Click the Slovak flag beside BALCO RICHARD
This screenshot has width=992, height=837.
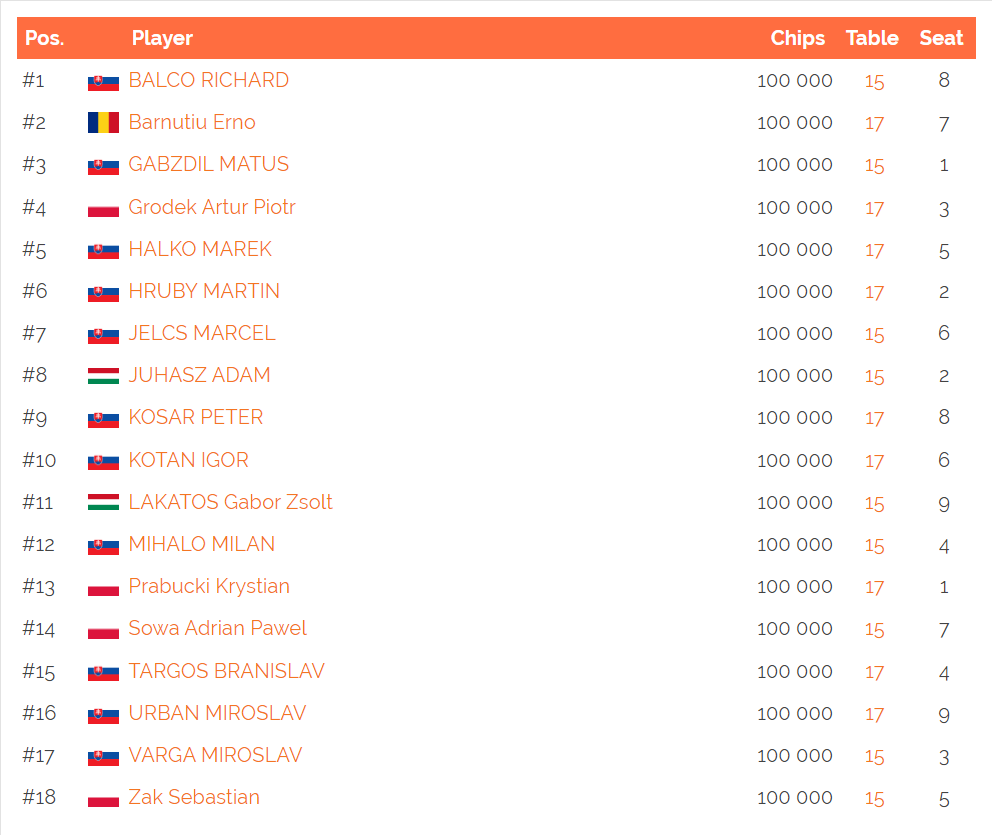click(103, 81)
